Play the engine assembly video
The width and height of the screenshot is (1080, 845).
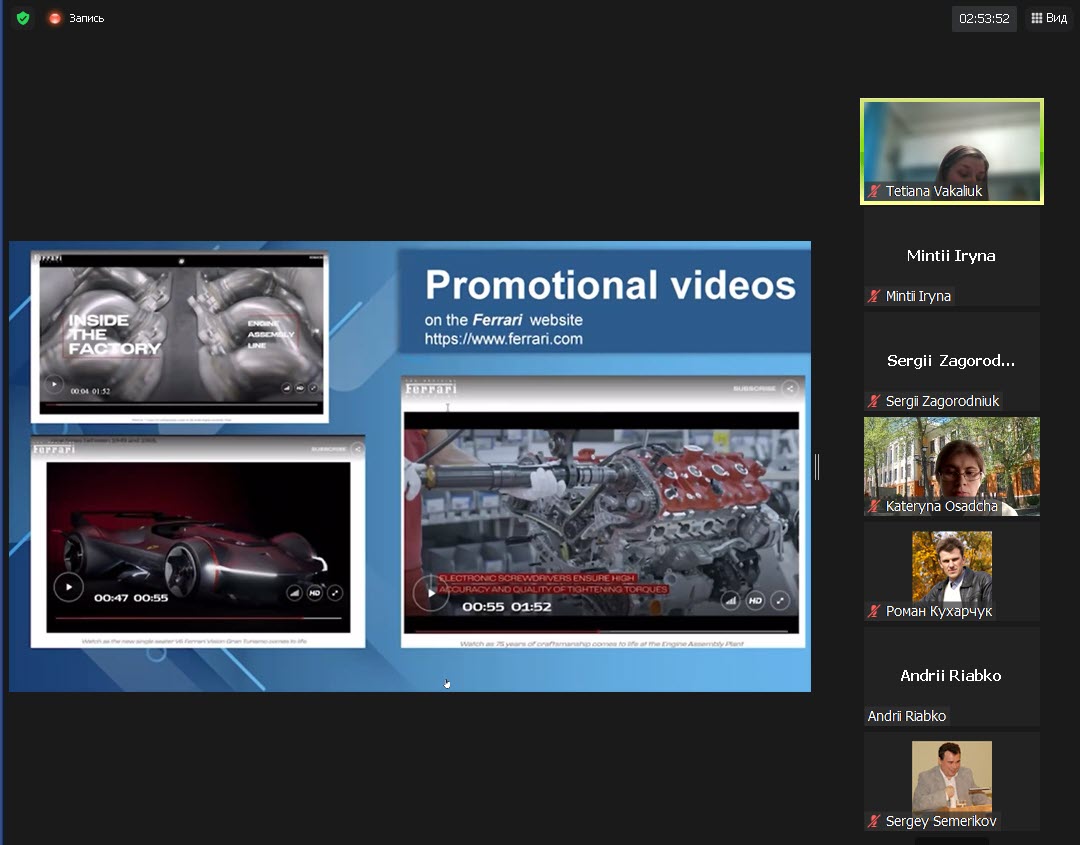click(x=430, y=593)
